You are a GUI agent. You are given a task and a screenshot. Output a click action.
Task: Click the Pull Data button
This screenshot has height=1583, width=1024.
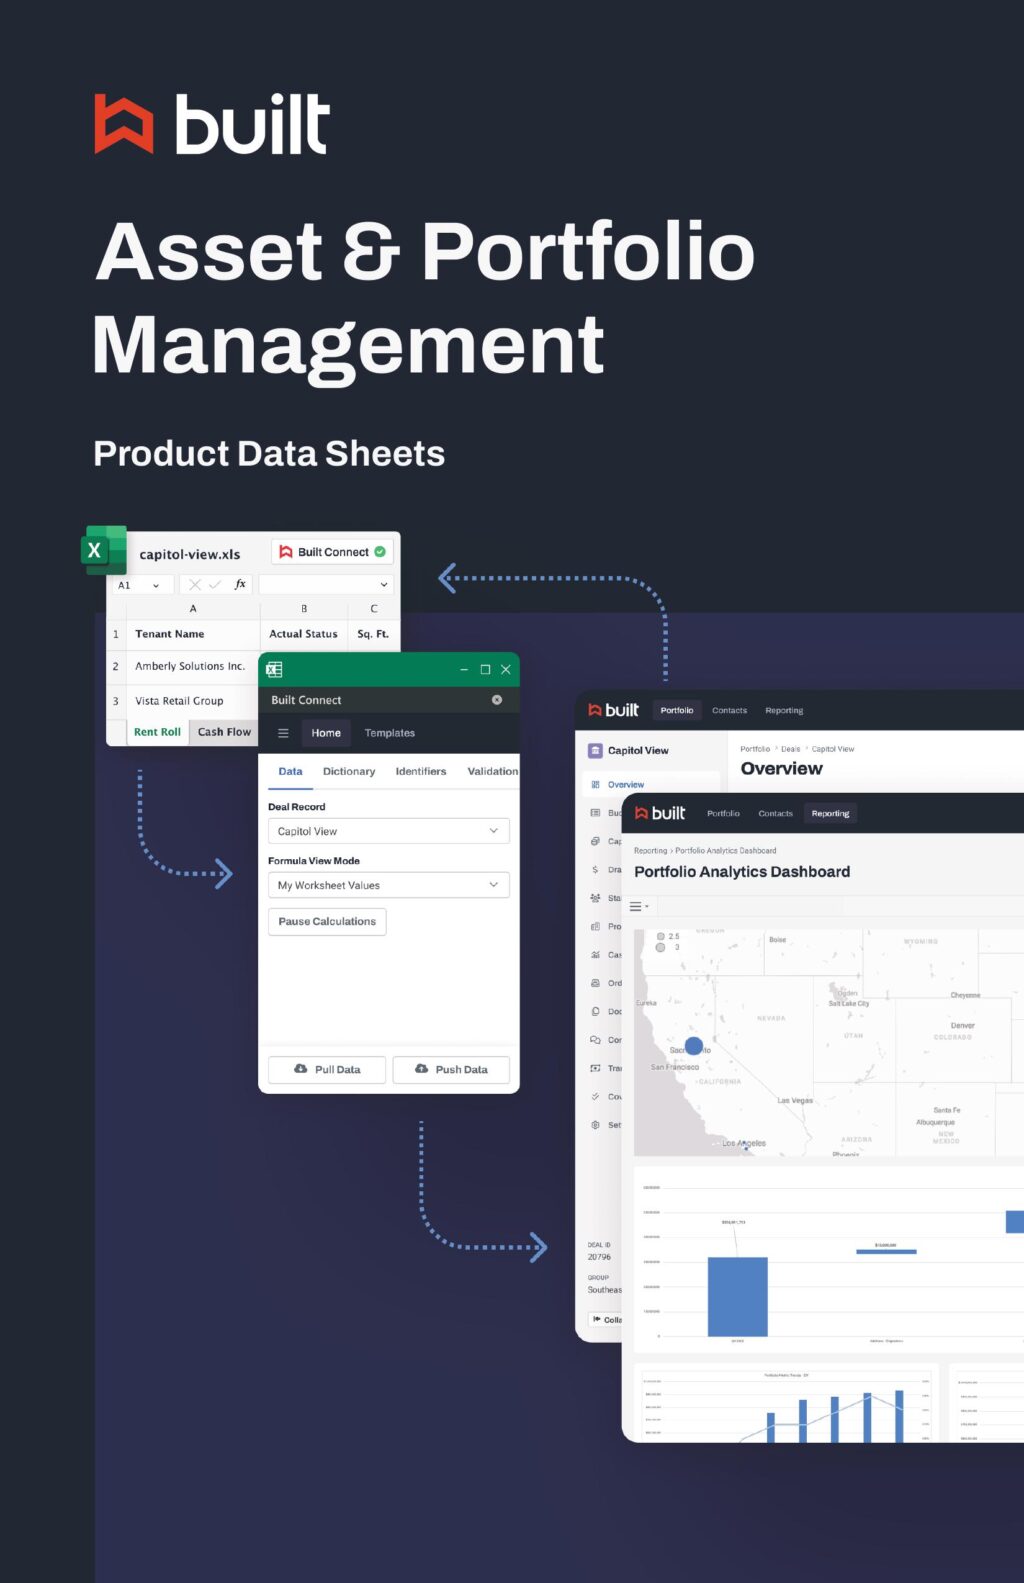point(327,1069)
